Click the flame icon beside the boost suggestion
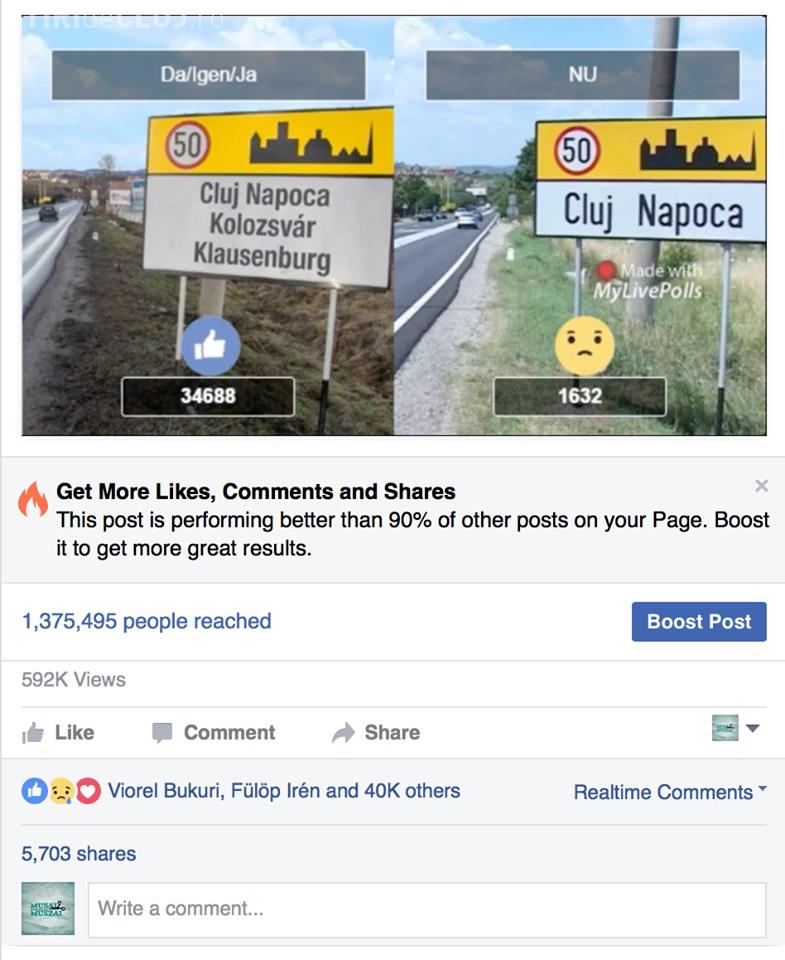The height and width of the screenshot is (960, 785). 33,499
